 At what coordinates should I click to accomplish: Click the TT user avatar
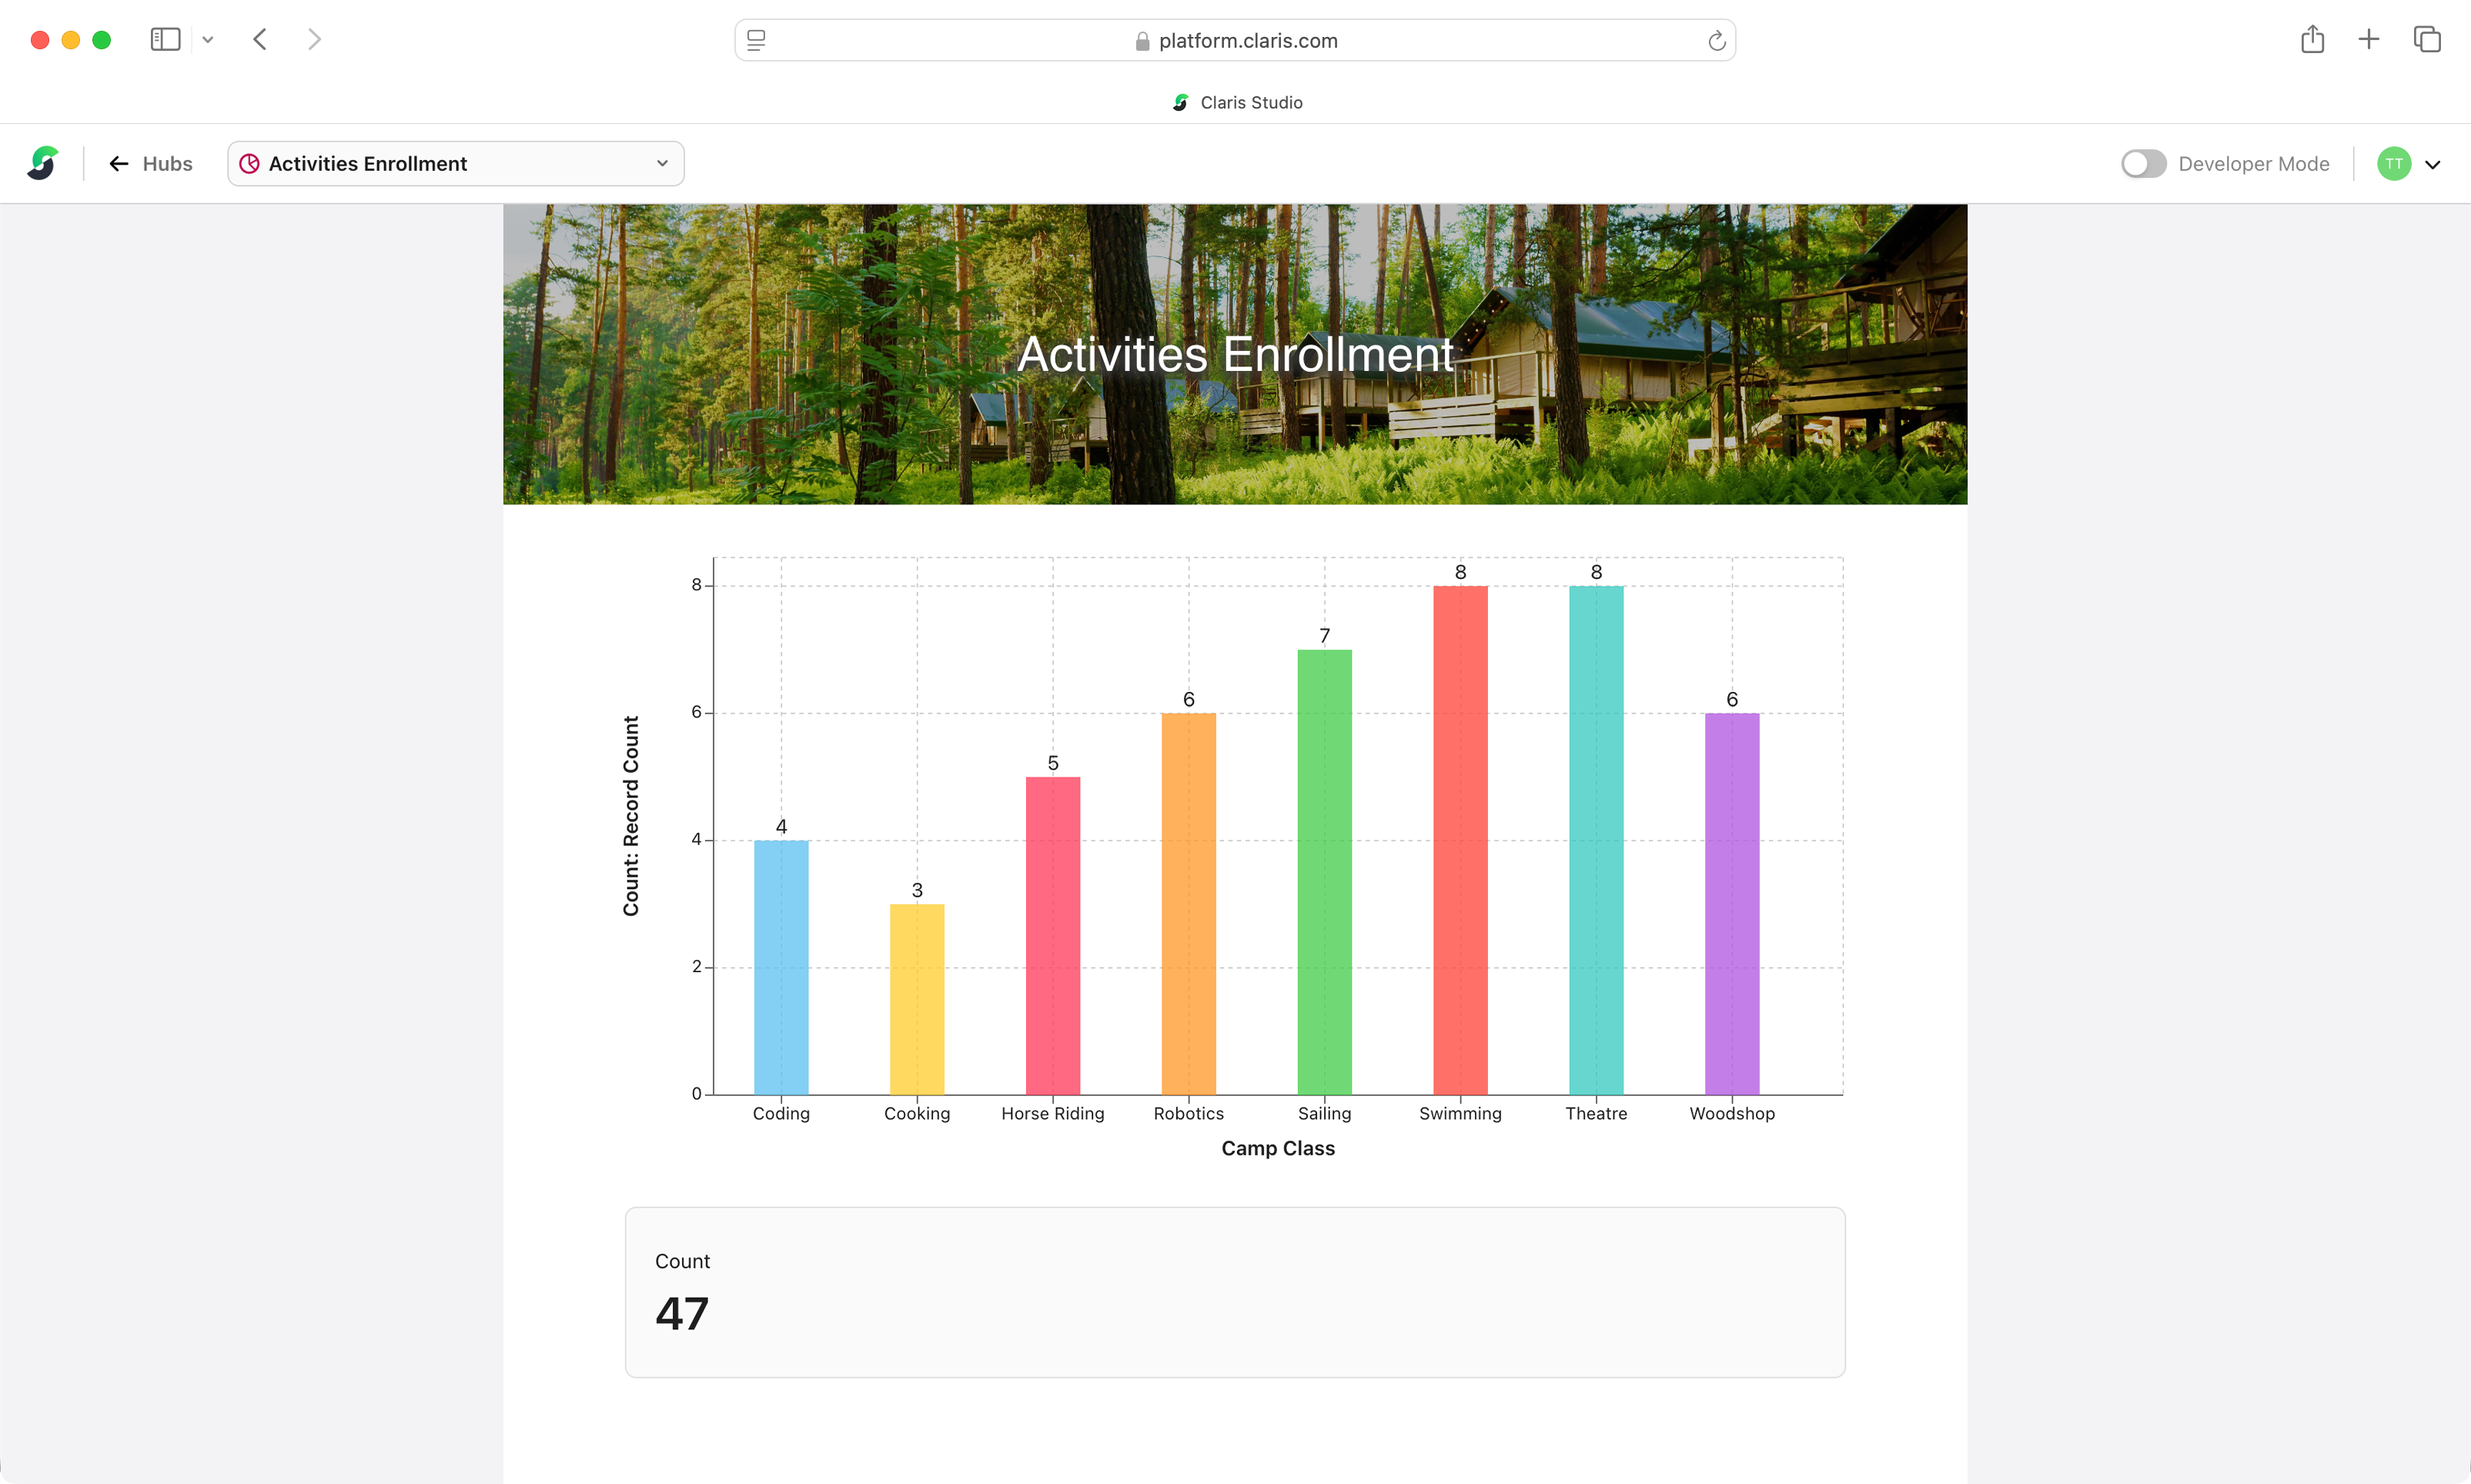[2393, 163]
